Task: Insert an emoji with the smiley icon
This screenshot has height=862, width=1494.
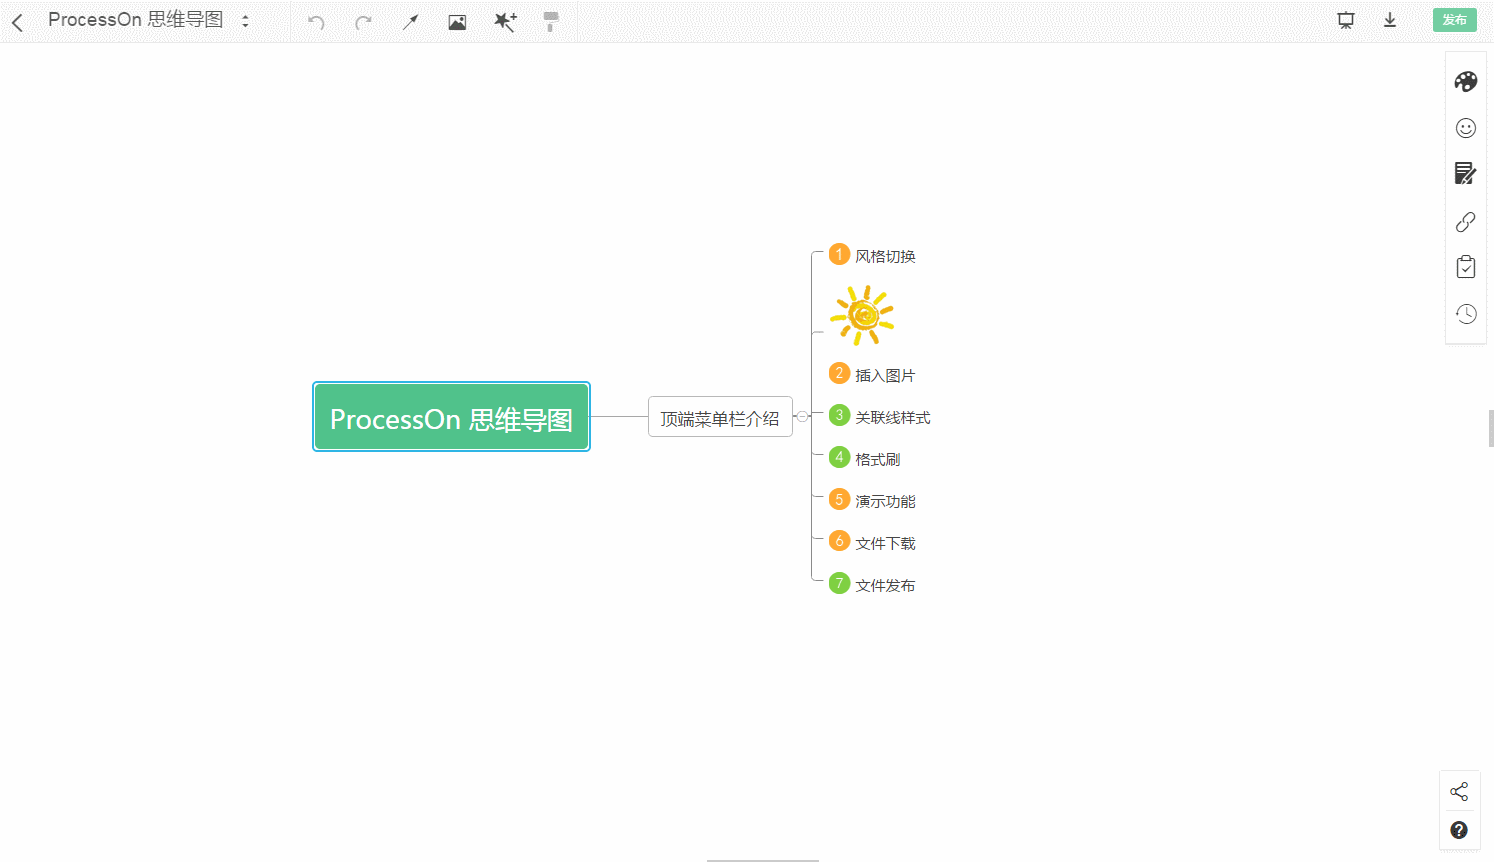Action: [1465, 128]
